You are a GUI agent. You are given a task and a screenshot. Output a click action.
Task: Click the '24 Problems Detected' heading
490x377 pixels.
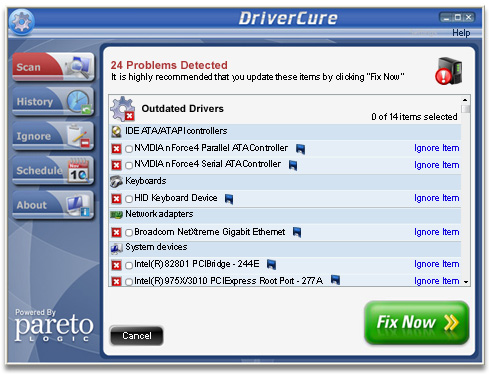(169, 65)
